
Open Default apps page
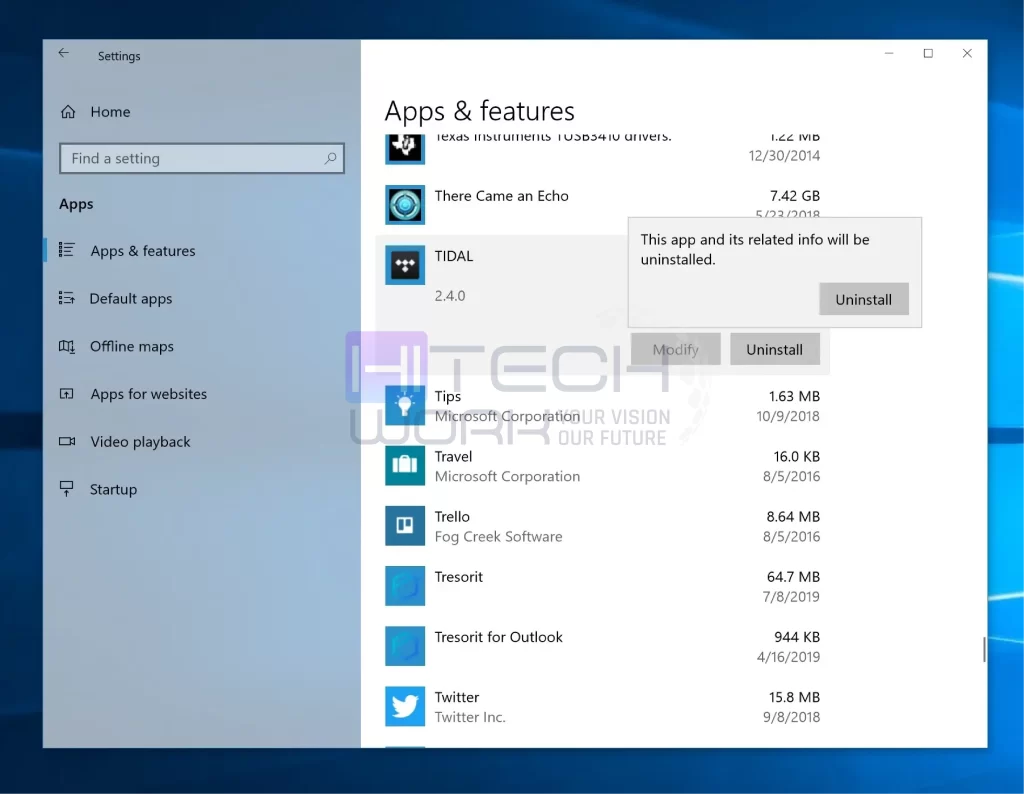coord(131,298)
